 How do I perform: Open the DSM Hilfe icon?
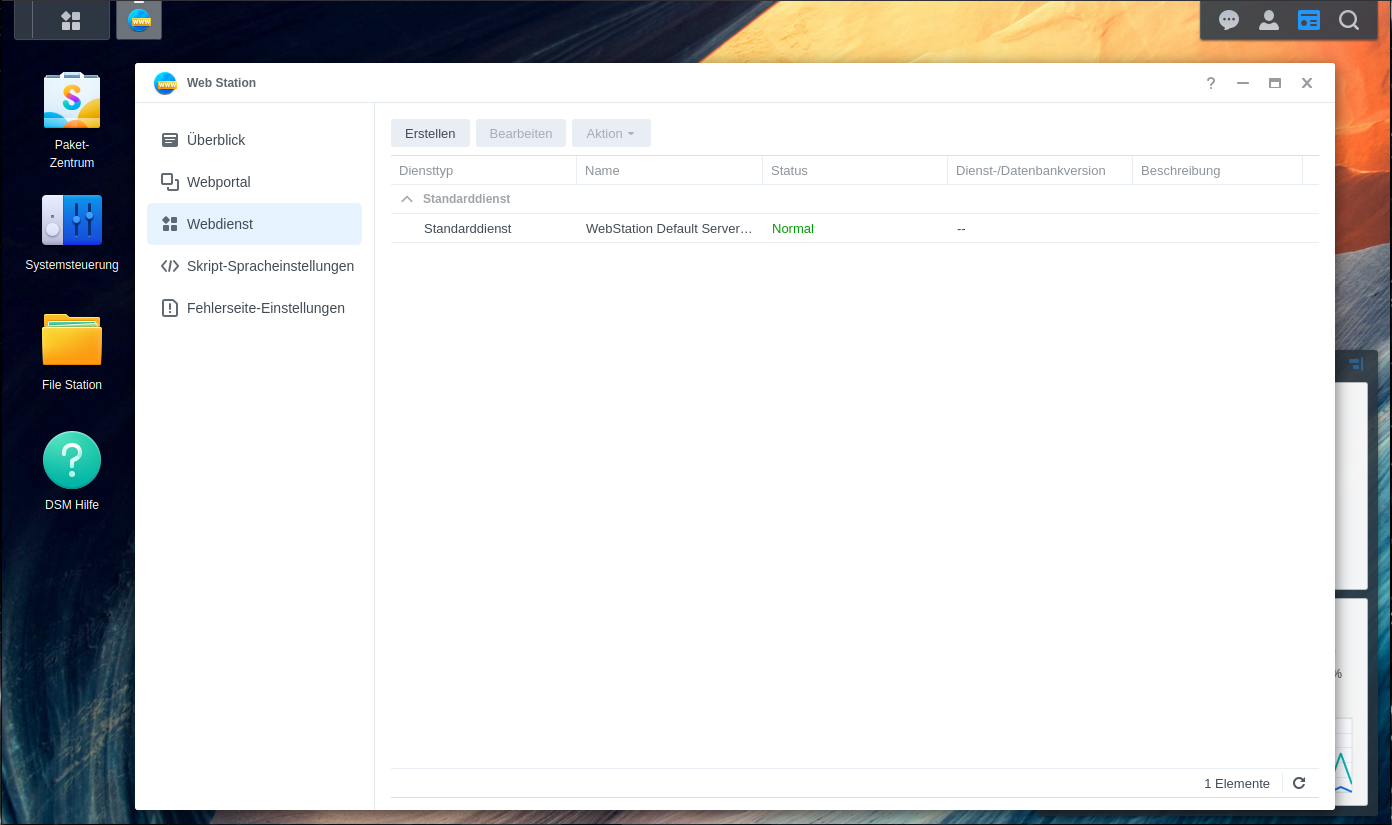72,460
